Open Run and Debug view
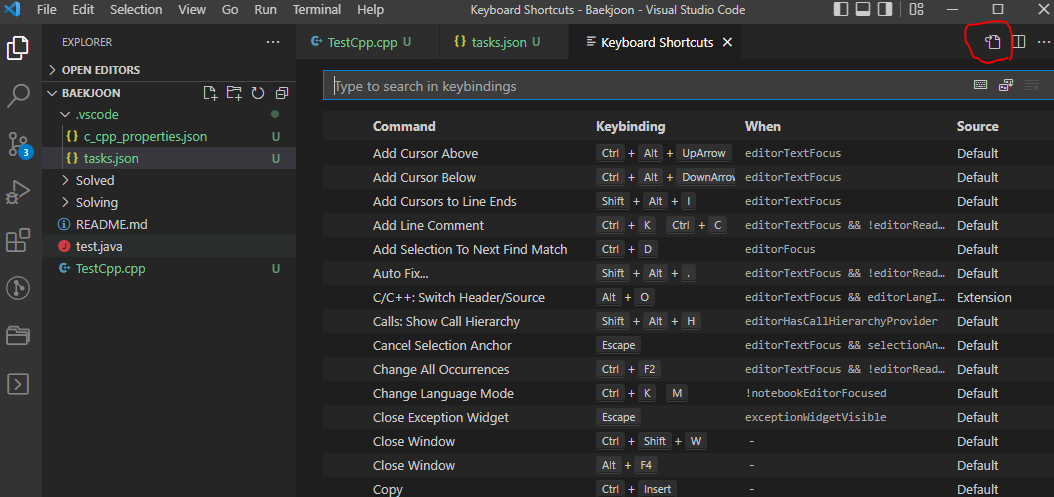Viewport: 1054px width, 497px height. (18, 192)
